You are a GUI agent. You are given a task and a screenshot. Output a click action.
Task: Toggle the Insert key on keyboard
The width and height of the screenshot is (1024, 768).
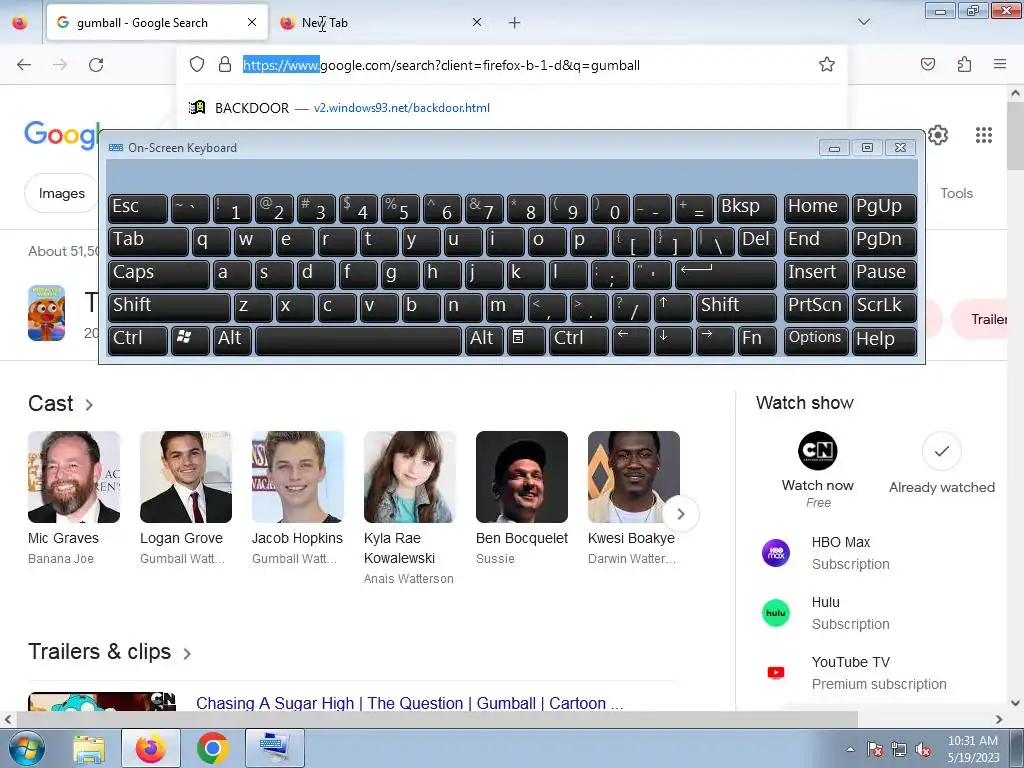point(816,274)
